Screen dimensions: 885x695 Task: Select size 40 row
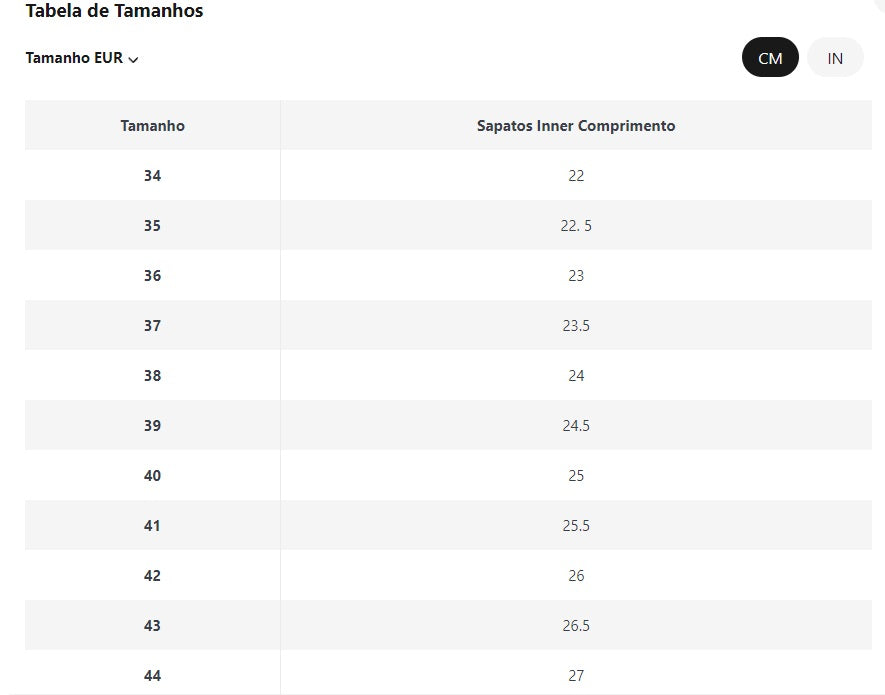[152, 476]
